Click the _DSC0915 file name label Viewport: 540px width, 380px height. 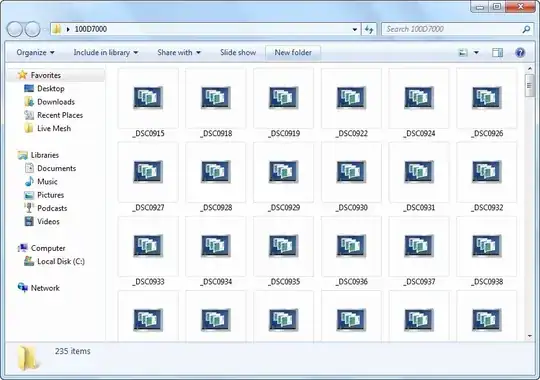[148, 133]
